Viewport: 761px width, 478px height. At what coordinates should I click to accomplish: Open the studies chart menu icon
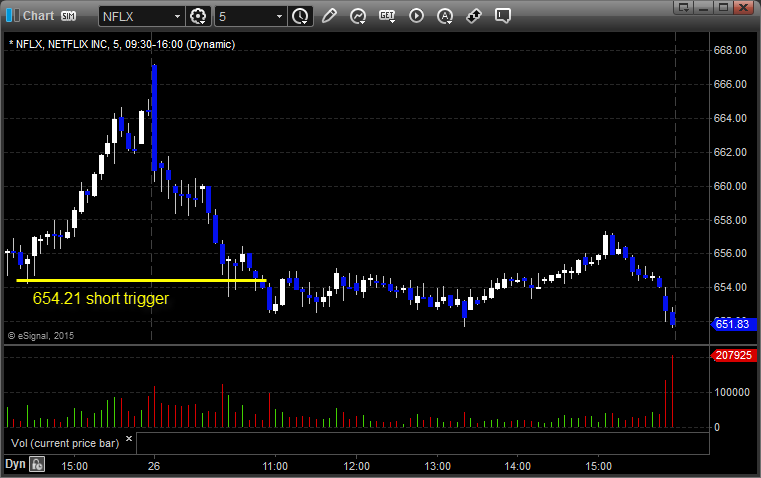358,16
